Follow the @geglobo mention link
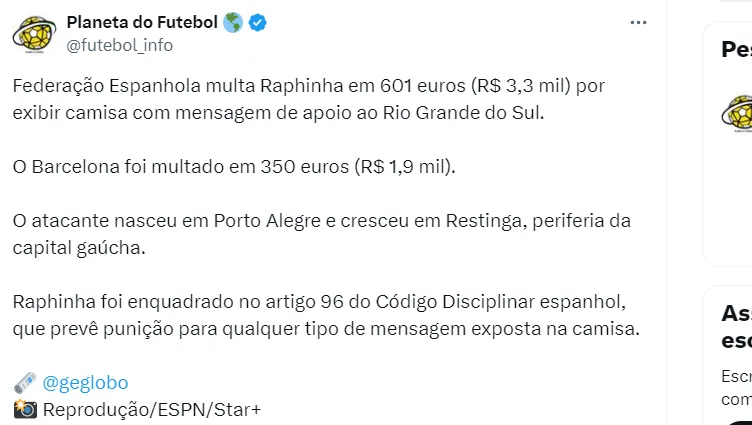Image resolution: width=752 pixels, height=425 pixels. (85, 383)
